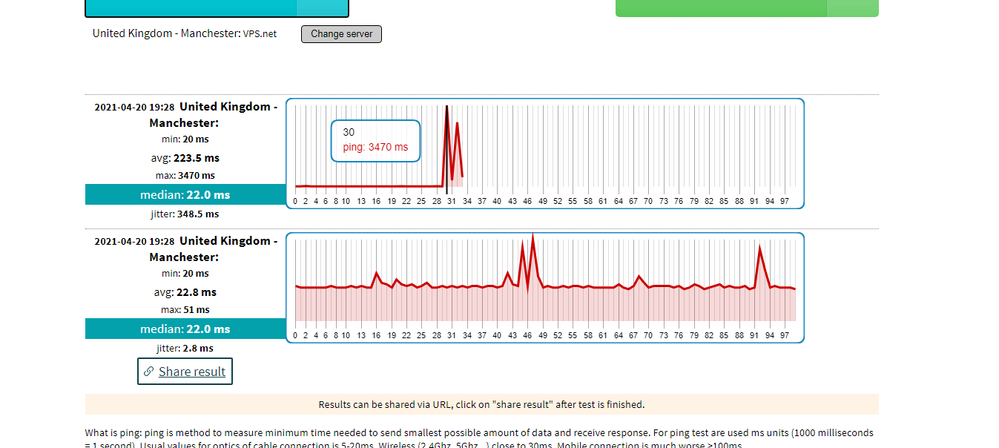Click the VPS.net server name label

[x=259, y=34]
